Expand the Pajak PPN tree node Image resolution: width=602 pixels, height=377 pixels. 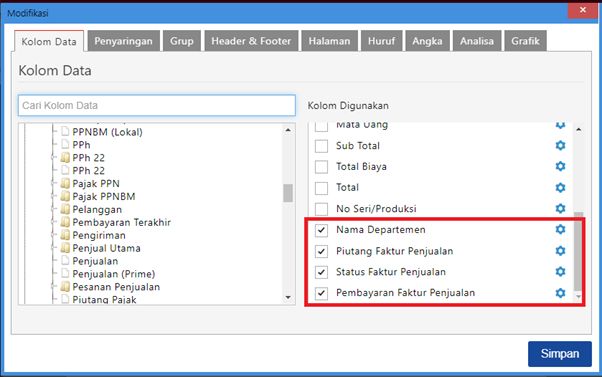click(53, 184)
